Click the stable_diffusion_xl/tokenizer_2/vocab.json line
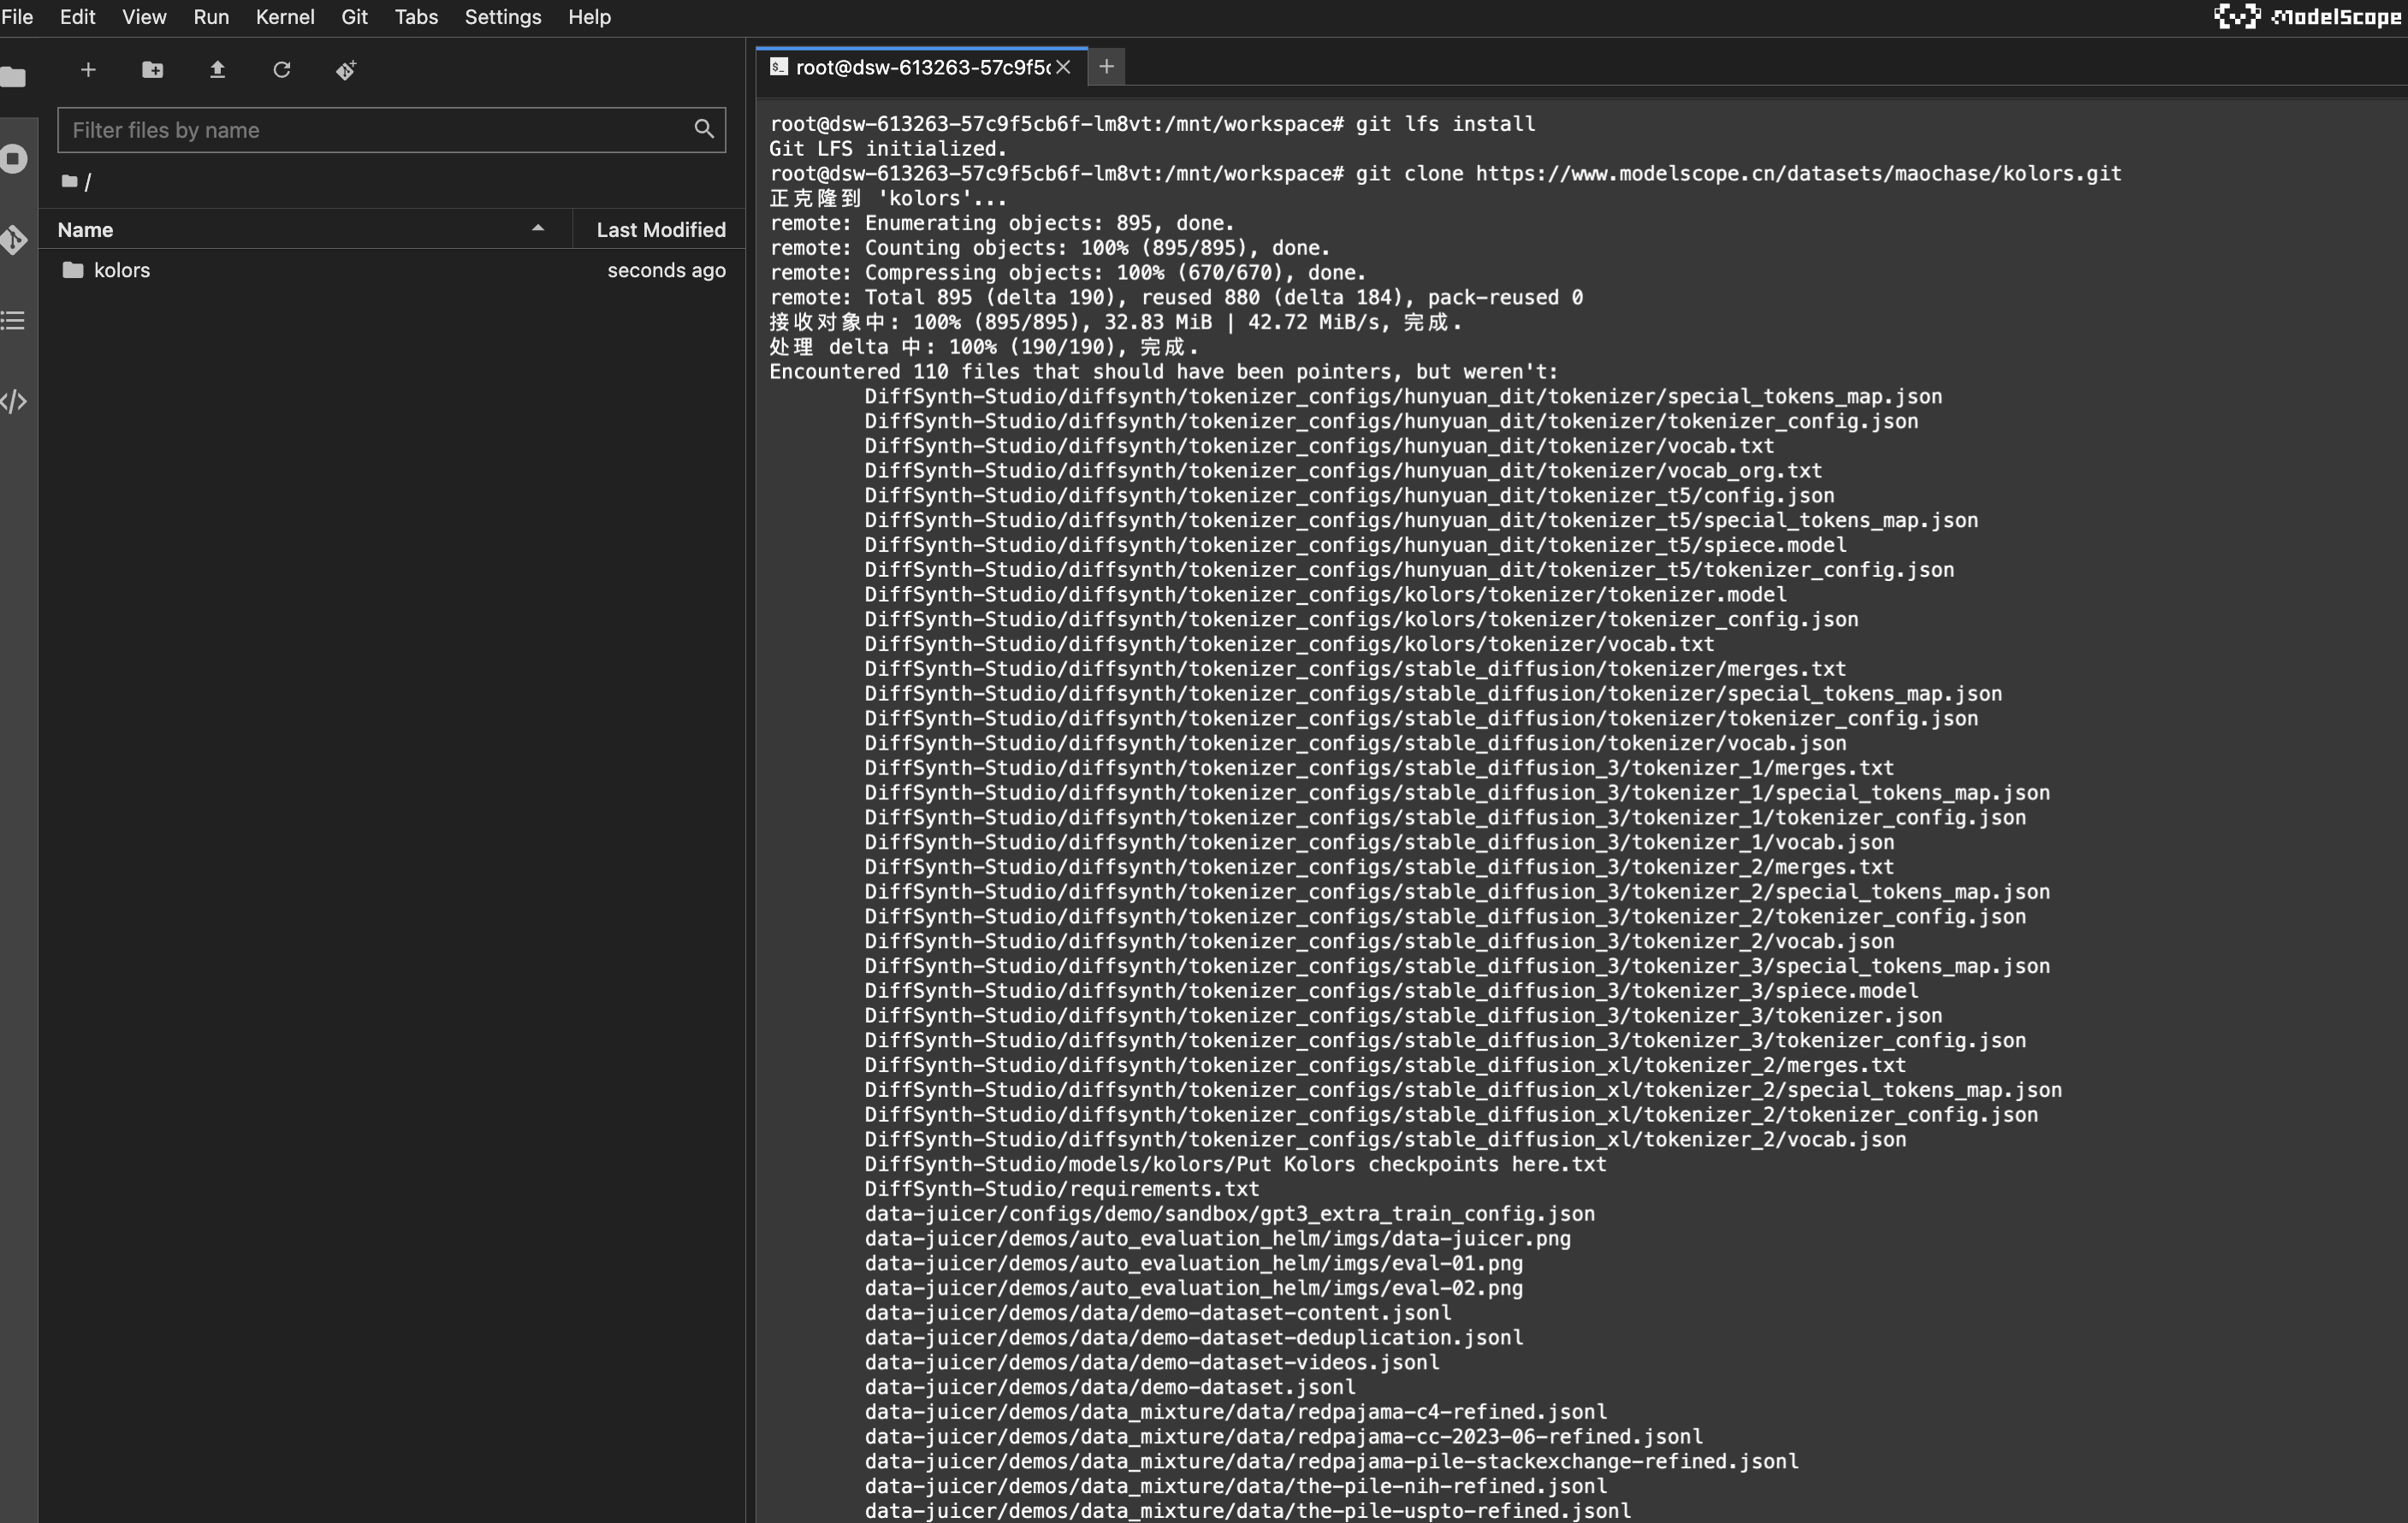This screenshot has height=1523, width=2408. tap(1386, 1139)
